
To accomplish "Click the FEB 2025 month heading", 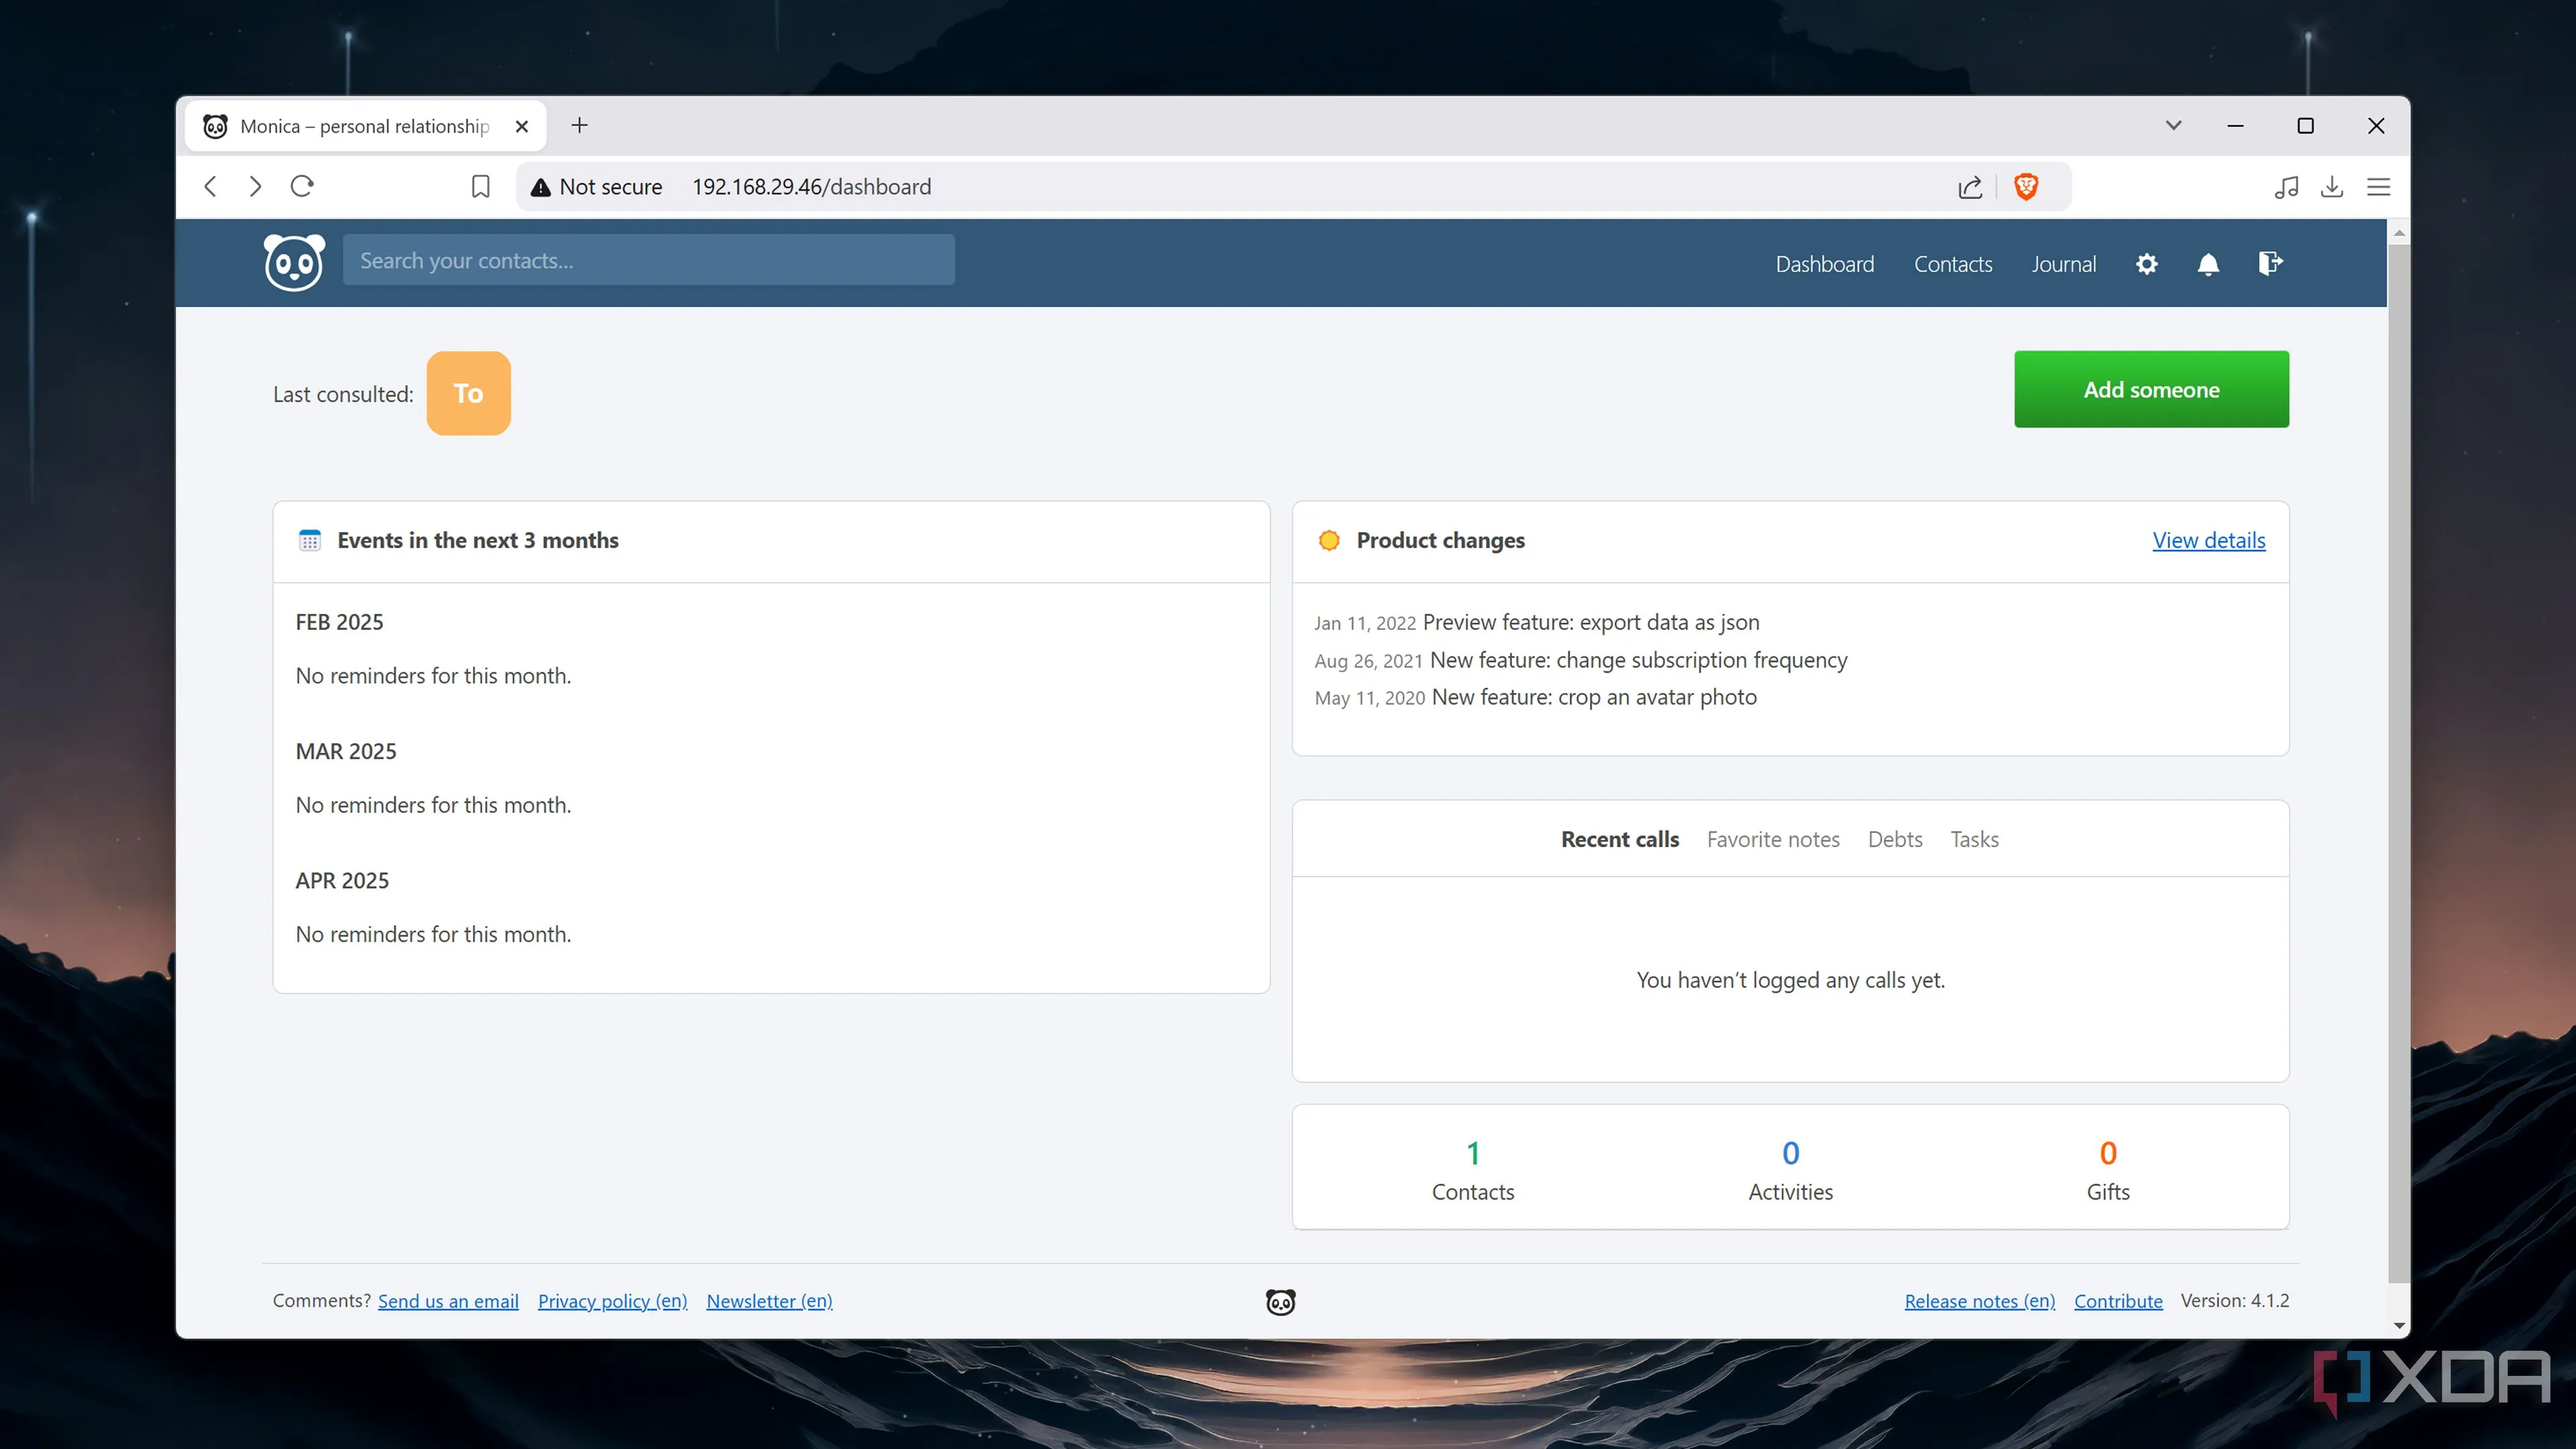I will point(339,622).
